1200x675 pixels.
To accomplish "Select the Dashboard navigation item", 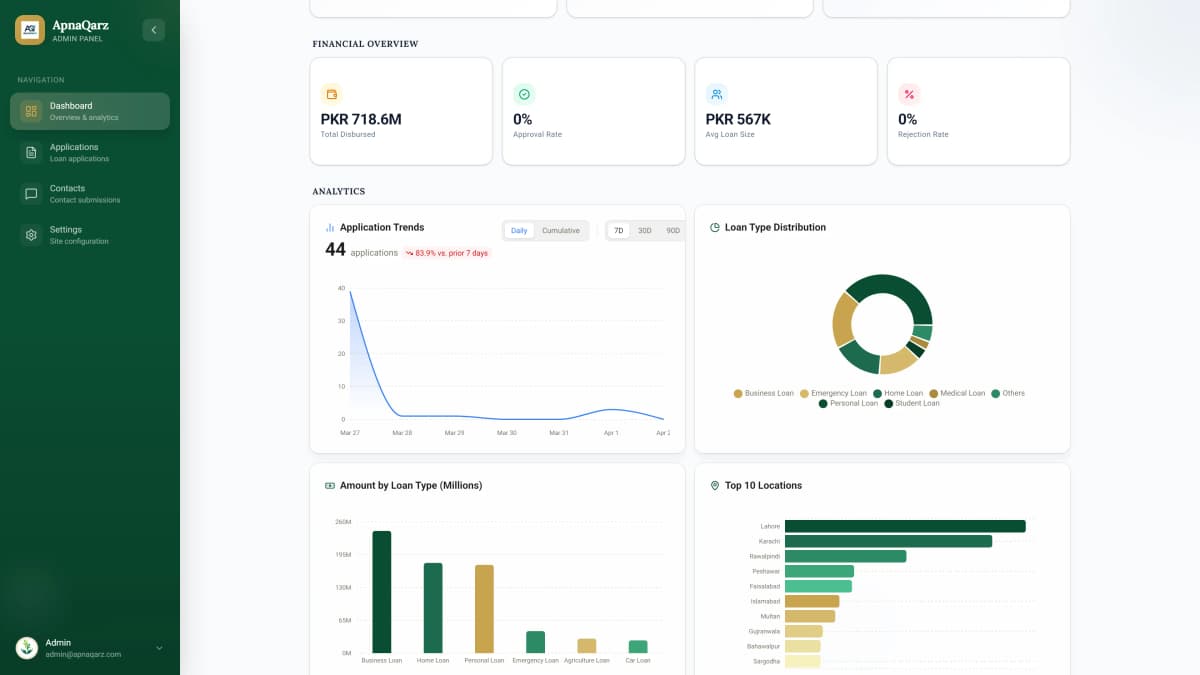I will 90,111.
